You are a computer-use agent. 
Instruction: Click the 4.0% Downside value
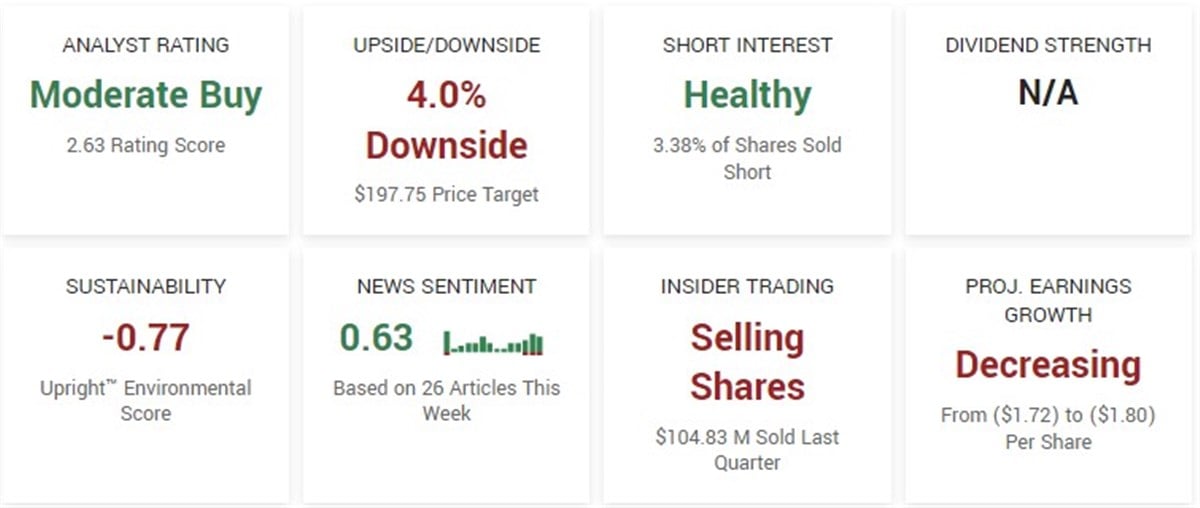446,120
